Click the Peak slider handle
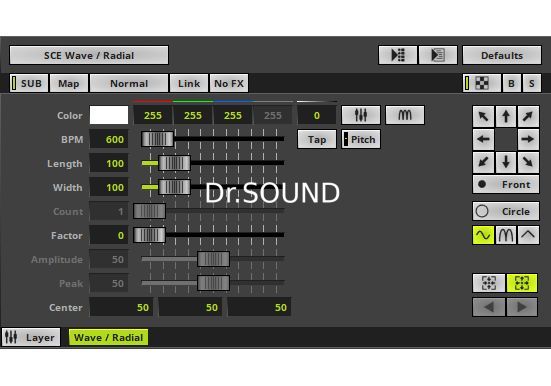 click(x=214, y=283)
